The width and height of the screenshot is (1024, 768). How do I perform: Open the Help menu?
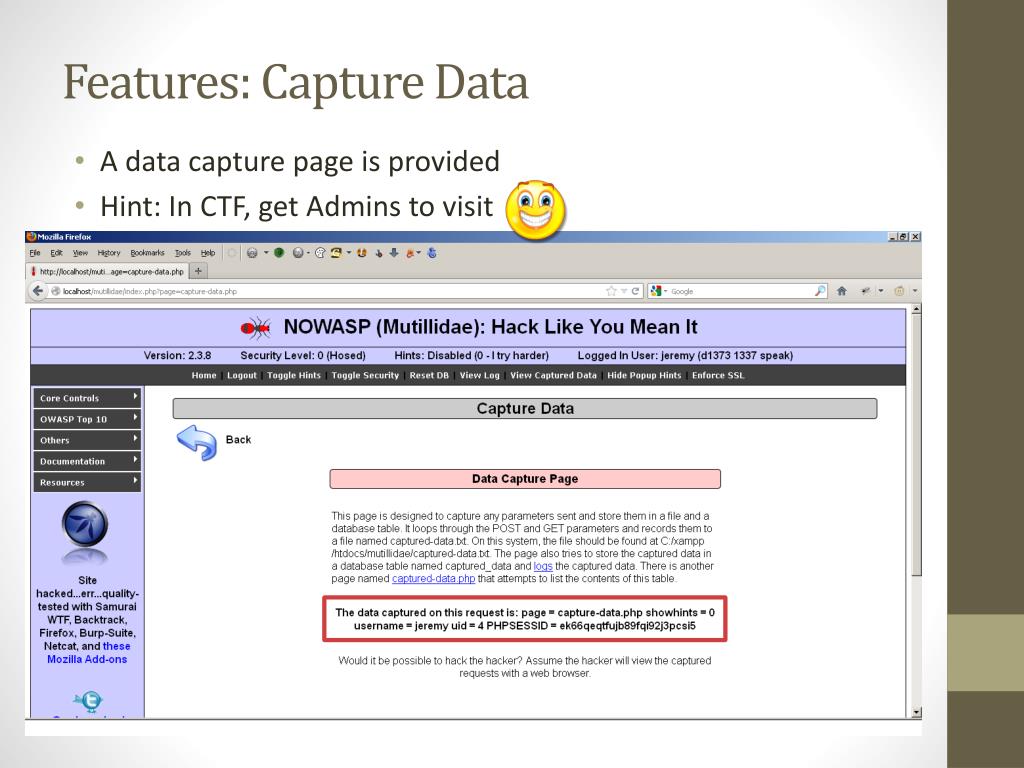(x=208, y=253)
